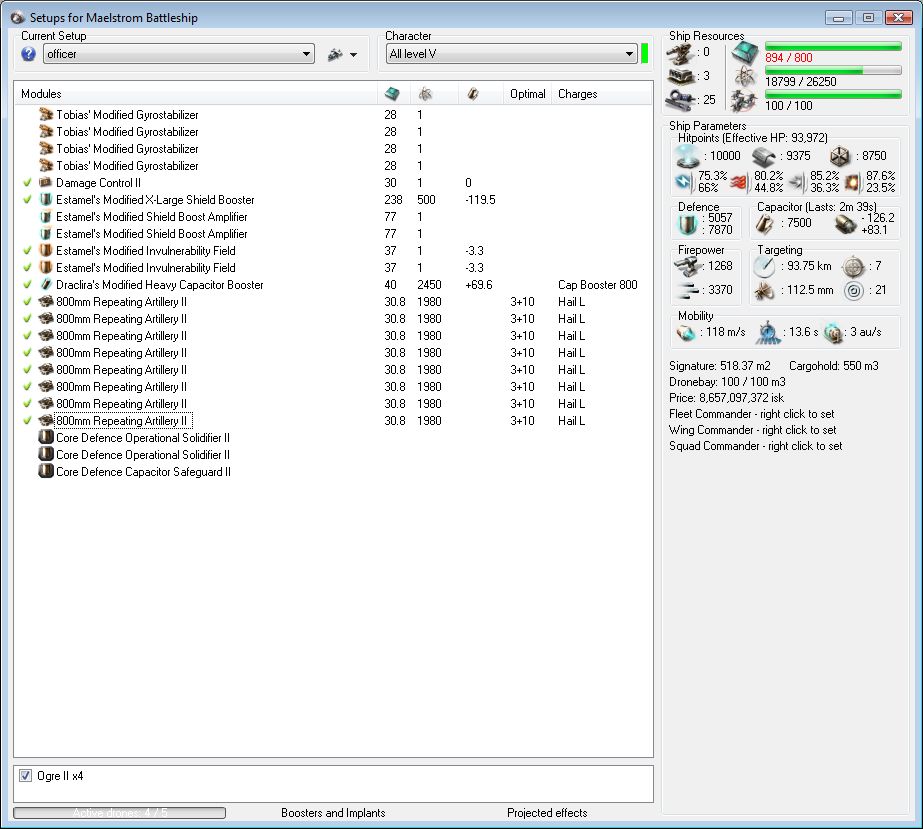The height and width of the screenshot is (829, 923).
Task: Toggle the Estamel's Modified X-Large Shield Booster checkmark
Action: (x=27, y=200)
